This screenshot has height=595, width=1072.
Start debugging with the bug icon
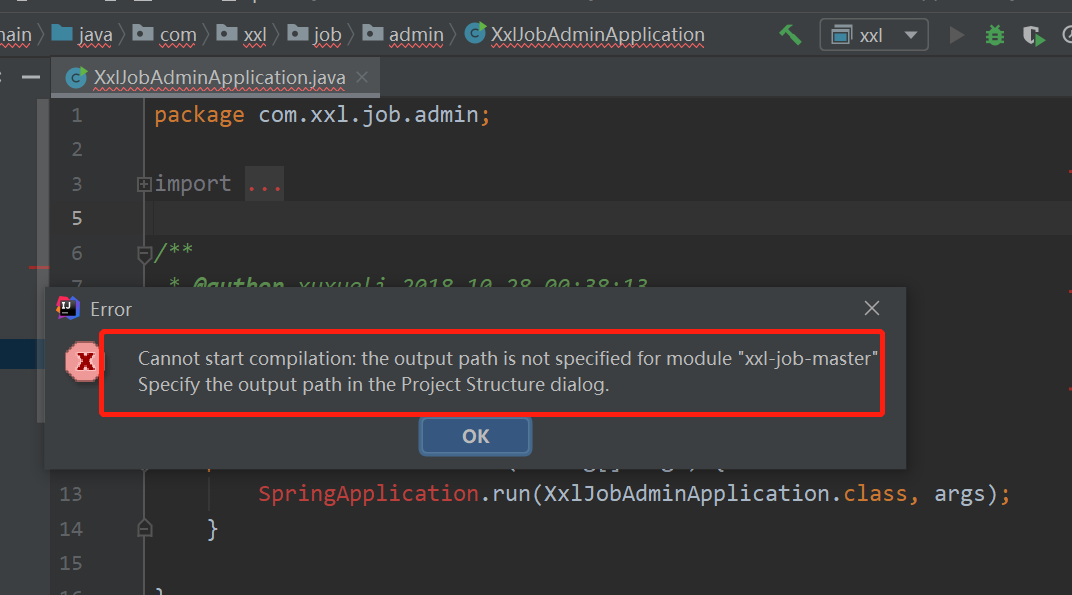(993, 34)
